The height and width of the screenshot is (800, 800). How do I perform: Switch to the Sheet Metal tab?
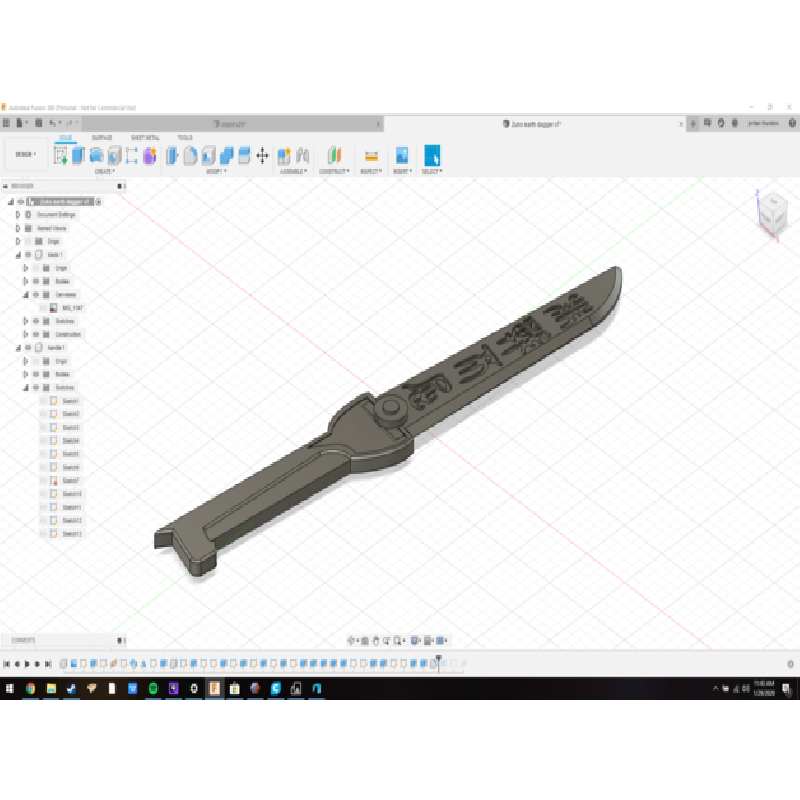145,137
